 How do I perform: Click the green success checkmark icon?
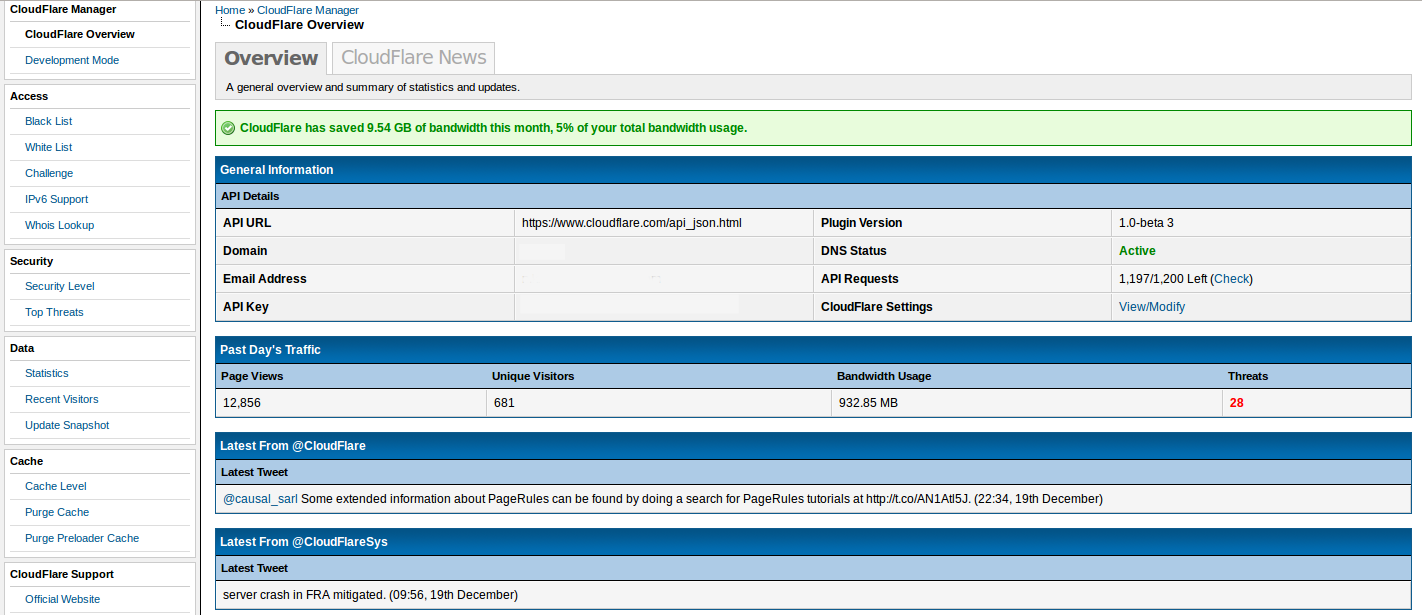[228, 128]
